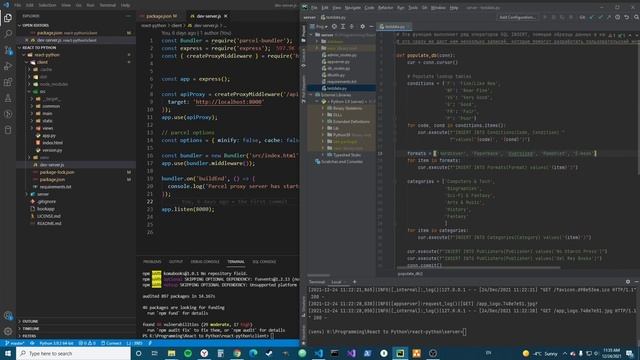Click Add Configuration button in PyCharm
The width and height of the screenshot is (640, 360).
coord(517,17)
